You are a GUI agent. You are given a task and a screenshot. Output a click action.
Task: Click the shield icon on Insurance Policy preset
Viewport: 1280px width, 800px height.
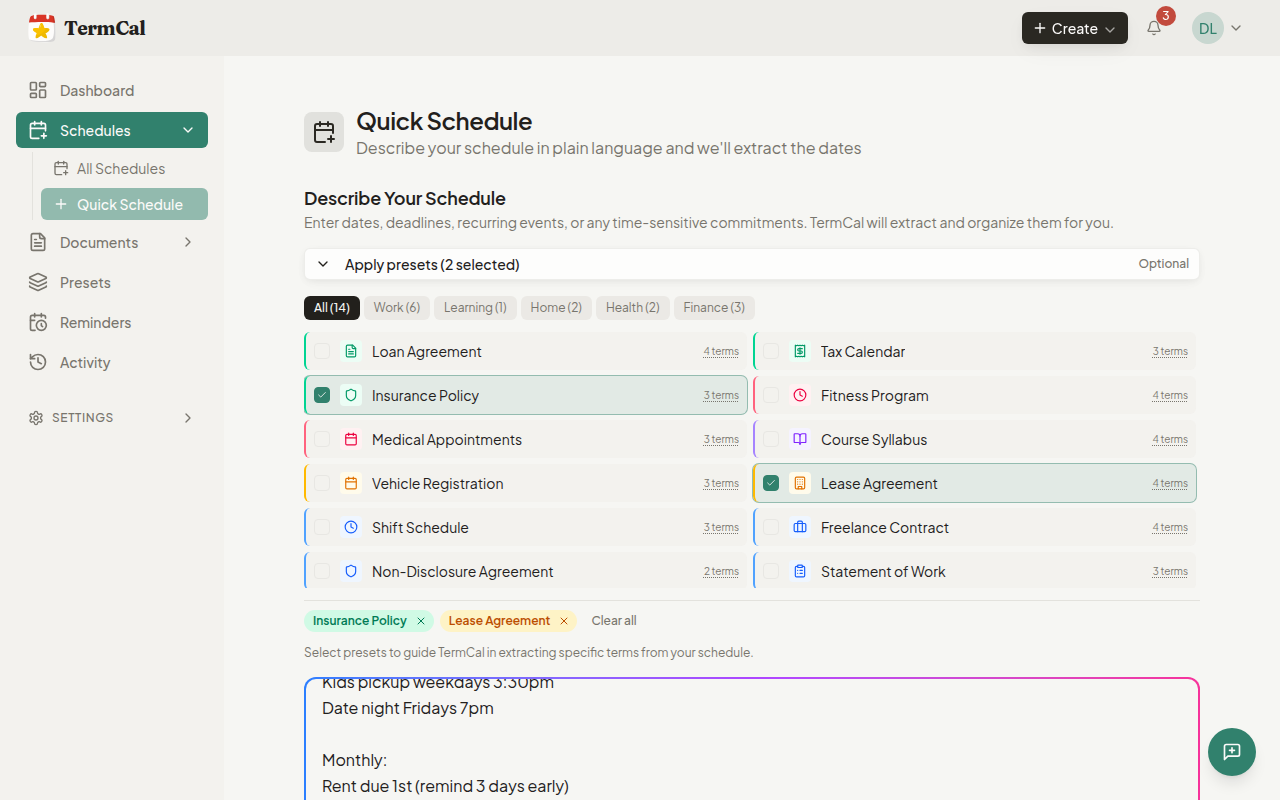click(x=351, y=395)
